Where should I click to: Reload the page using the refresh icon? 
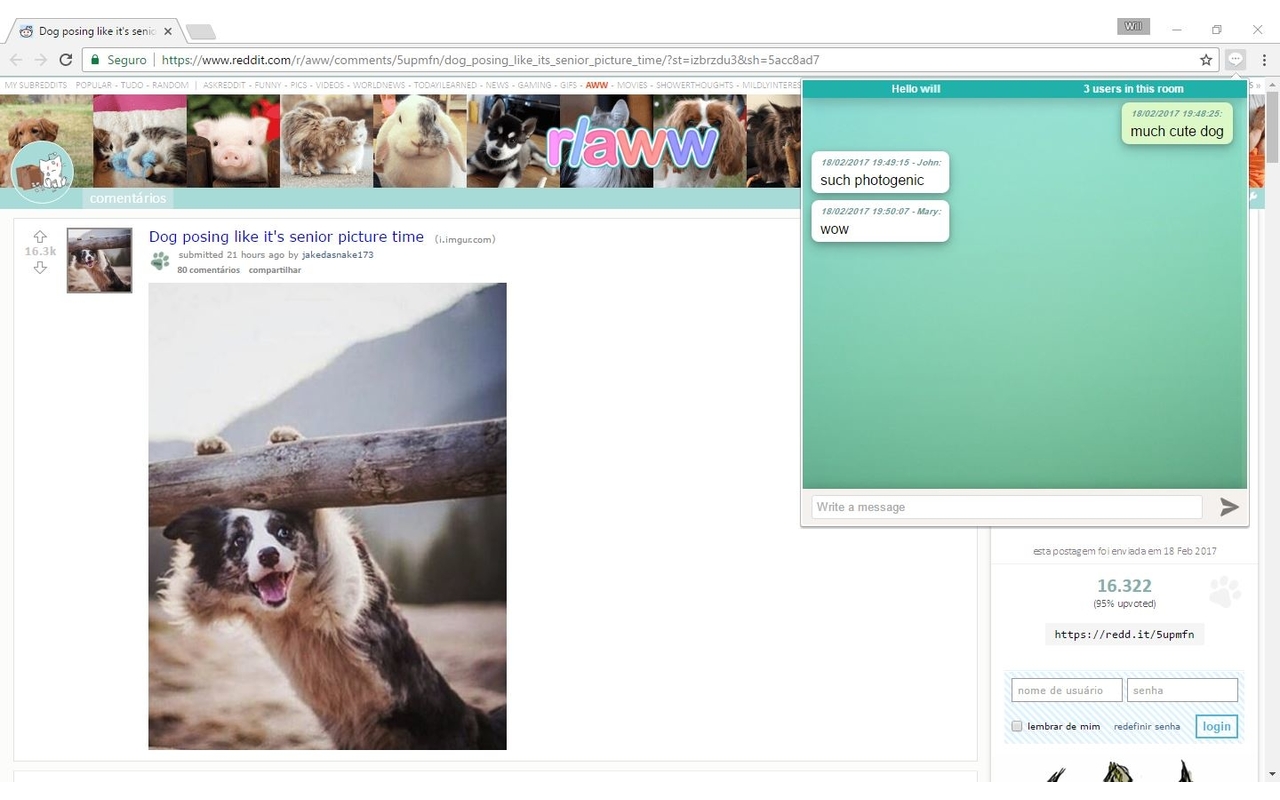pos(65,60)
